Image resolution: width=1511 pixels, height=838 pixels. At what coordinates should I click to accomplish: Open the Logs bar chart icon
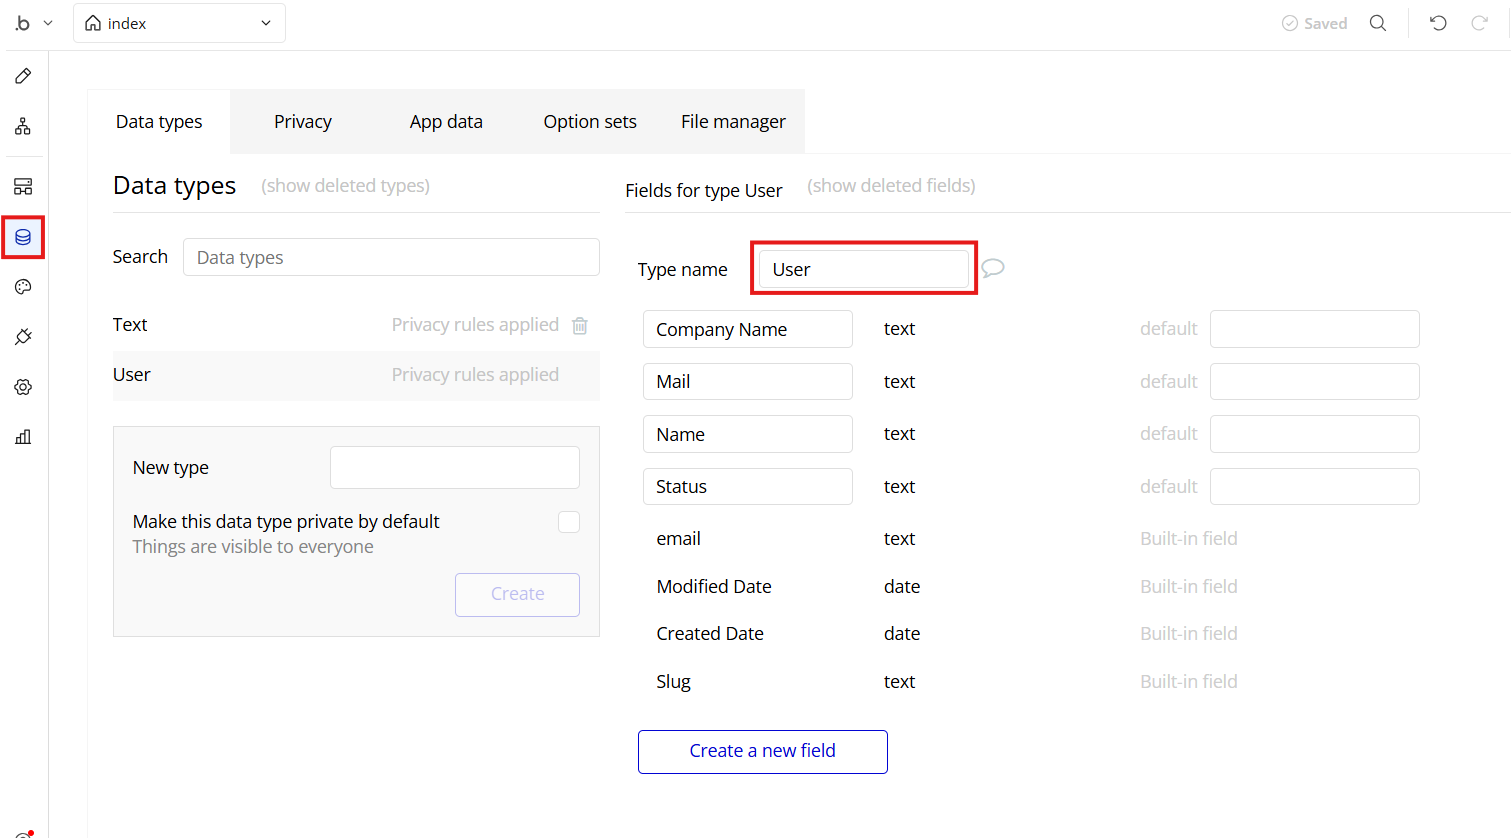tap(23, 437)
